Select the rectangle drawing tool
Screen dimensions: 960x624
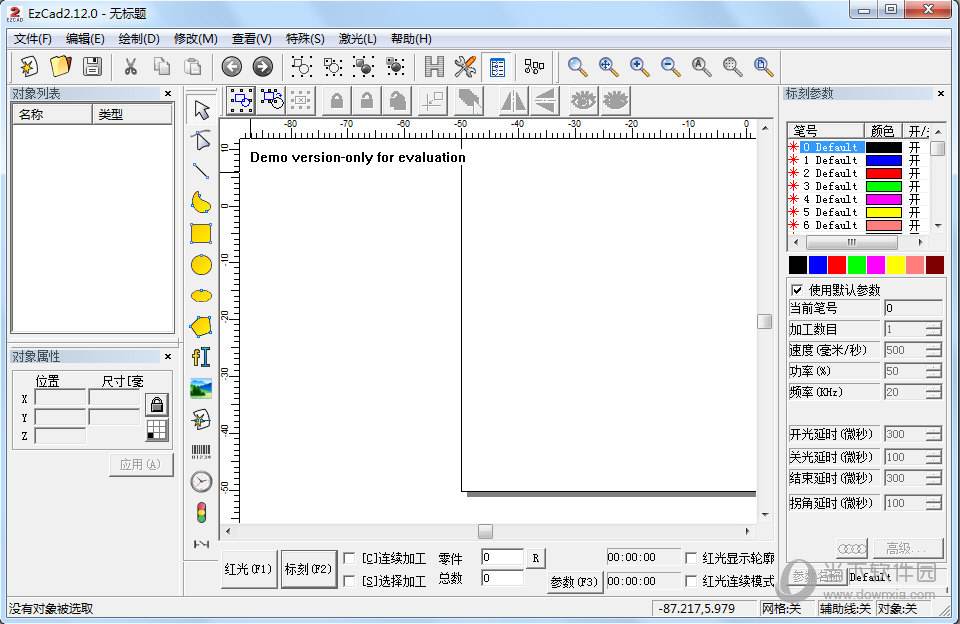coord(201,233)
